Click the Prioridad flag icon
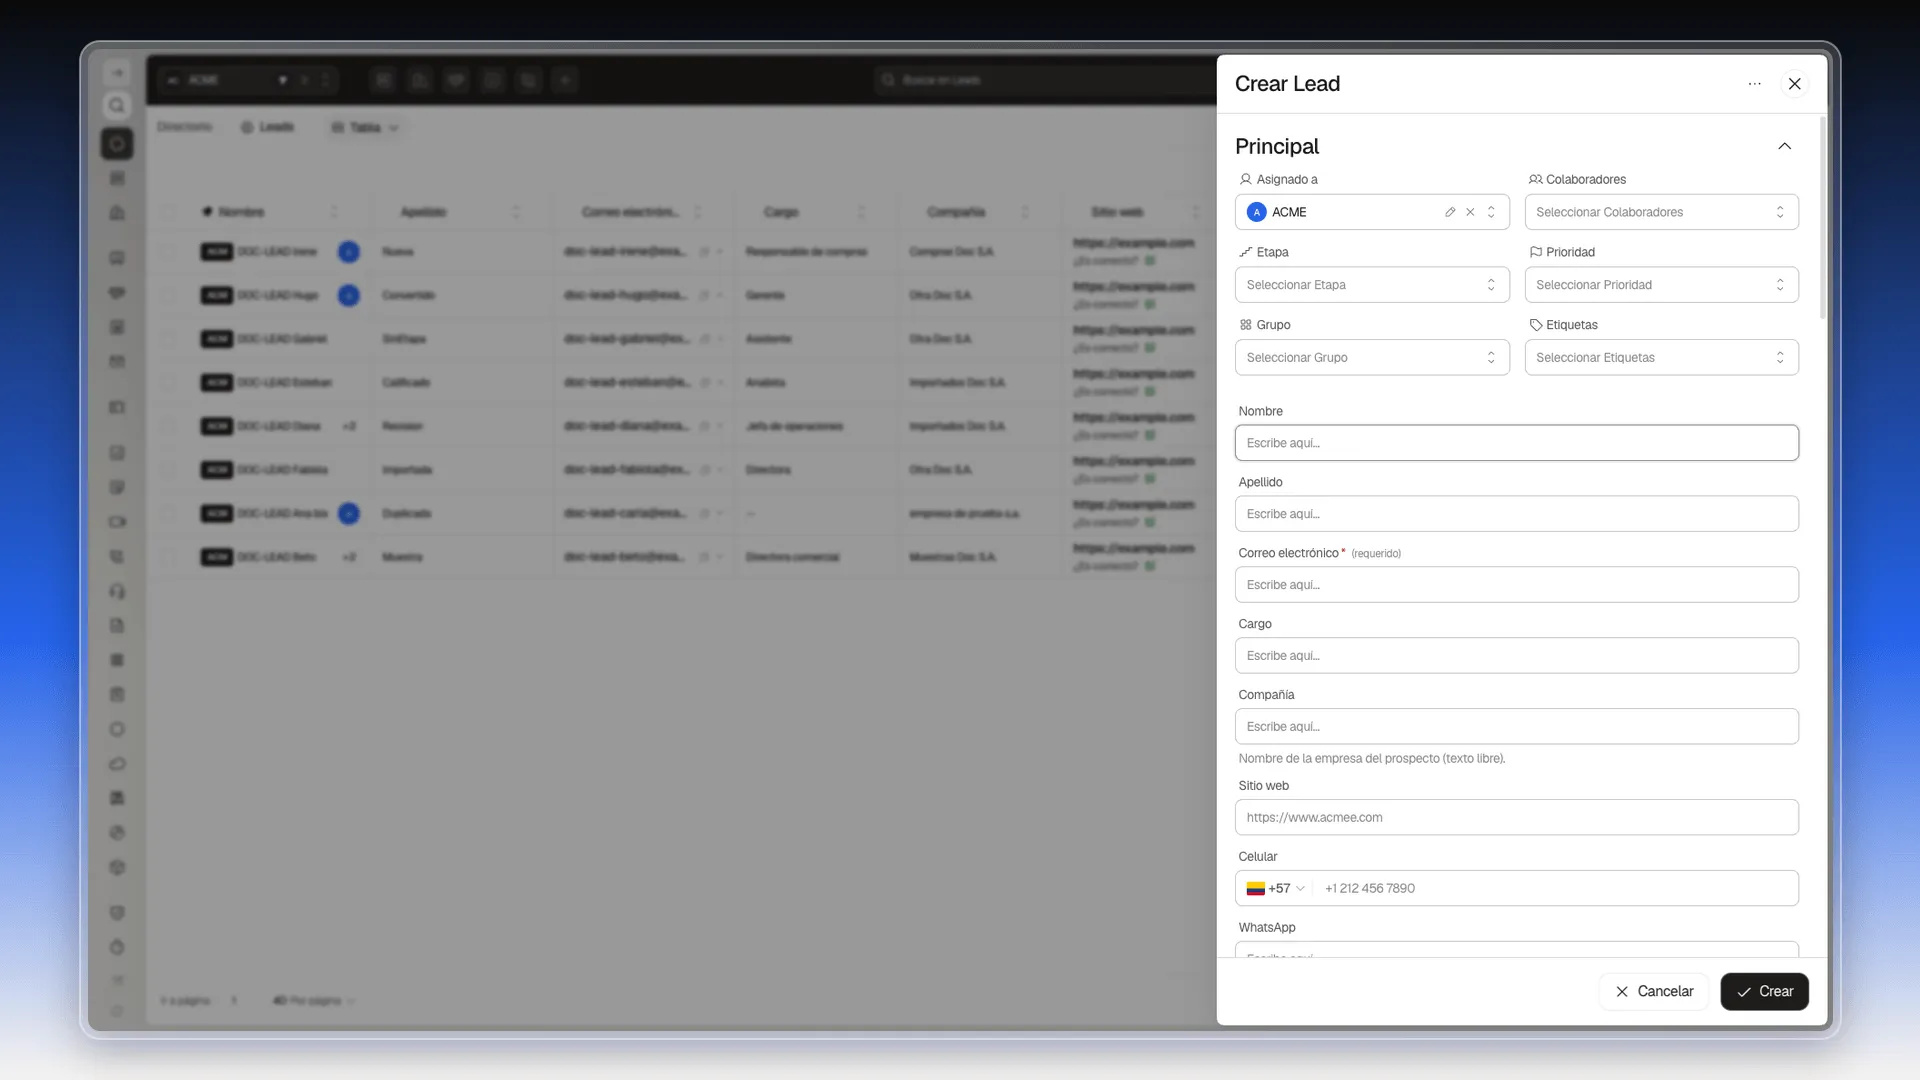Viewport: 1920px width, 1080px height. point(1535,253)
